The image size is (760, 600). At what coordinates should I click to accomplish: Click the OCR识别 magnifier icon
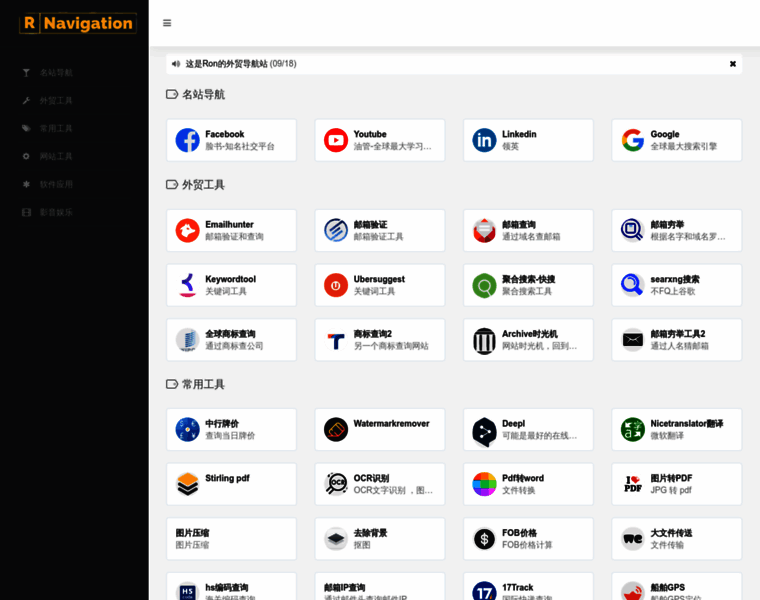pyautogui.click(x=336, y=484)
